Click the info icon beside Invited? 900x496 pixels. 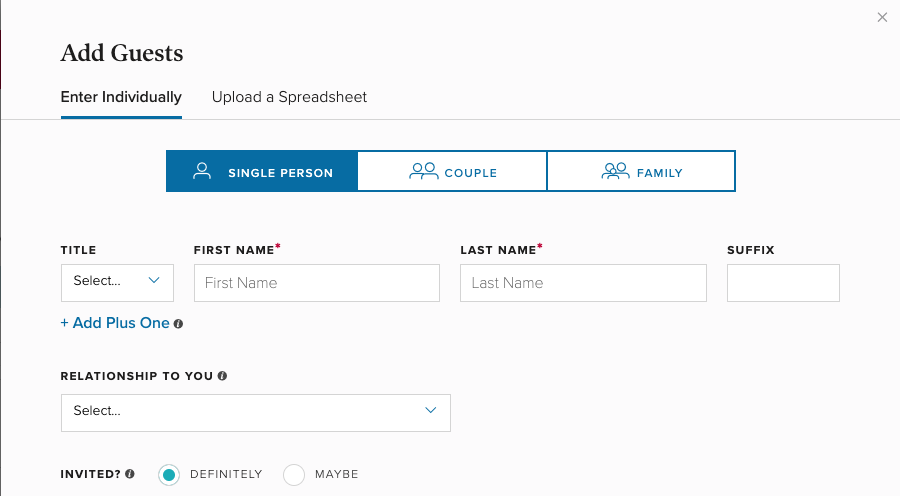click(x=130, y=474)
